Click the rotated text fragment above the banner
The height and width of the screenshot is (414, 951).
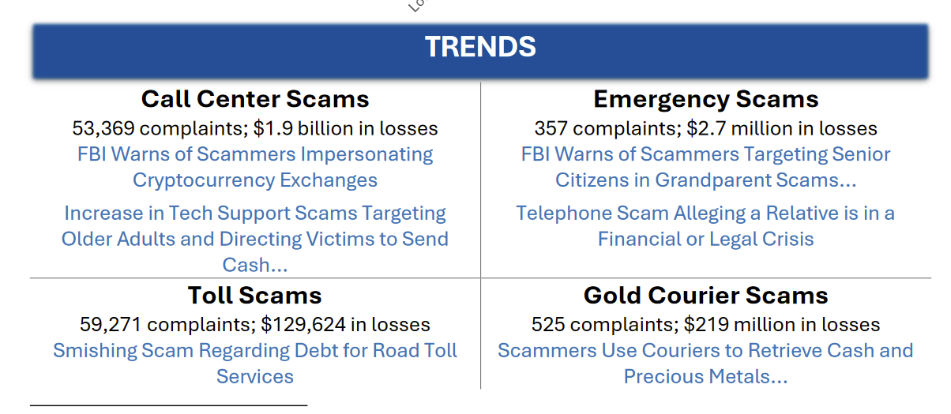[x=416, y=5]
